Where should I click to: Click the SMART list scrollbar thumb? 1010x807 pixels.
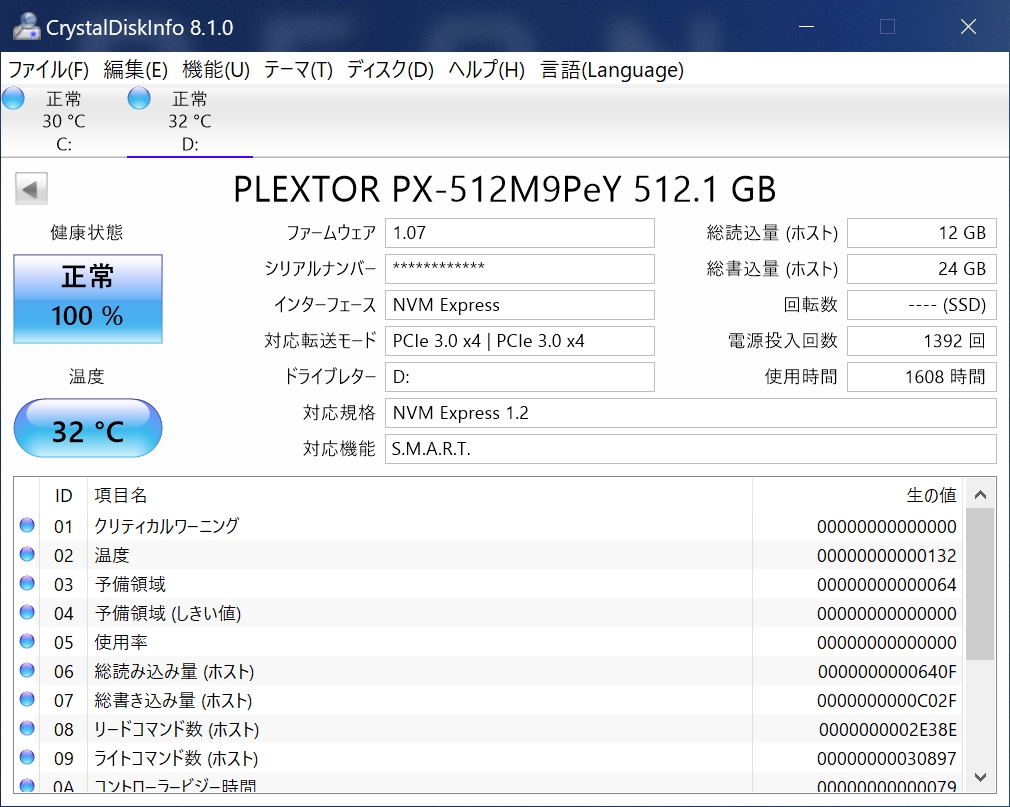(979, 584)
